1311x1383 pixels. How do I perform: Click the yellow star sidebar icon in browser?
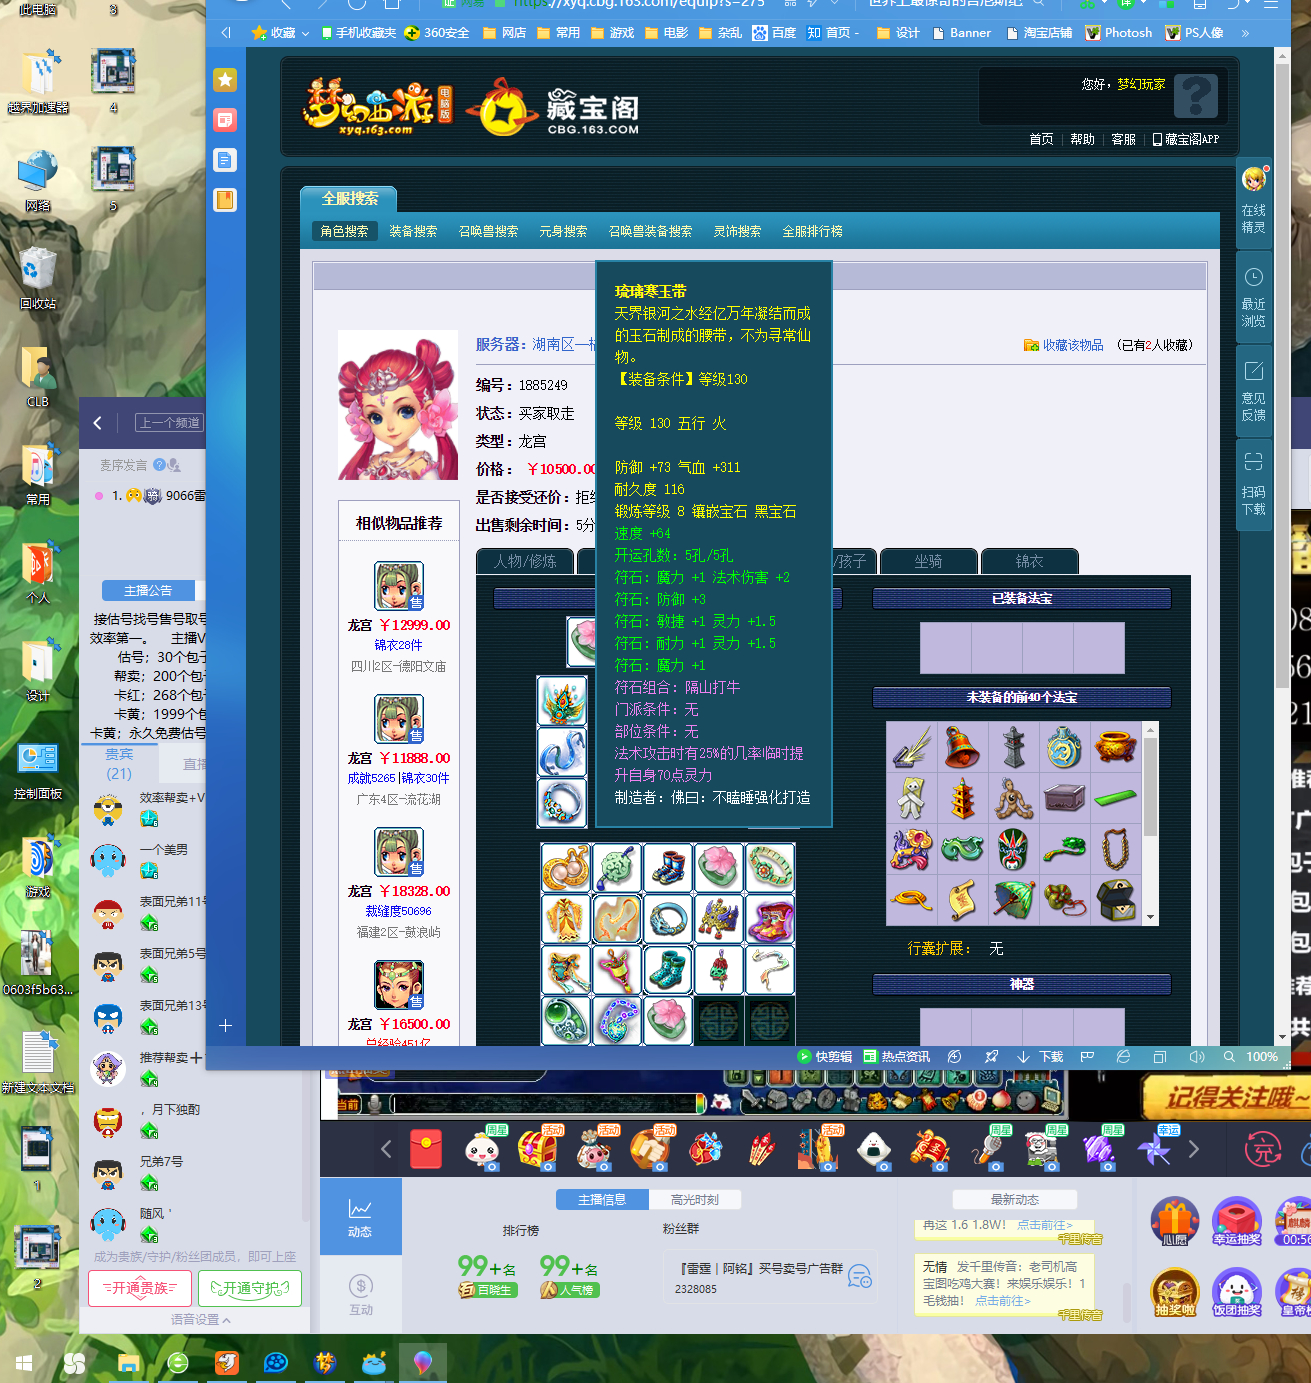[x=226, y=80]
